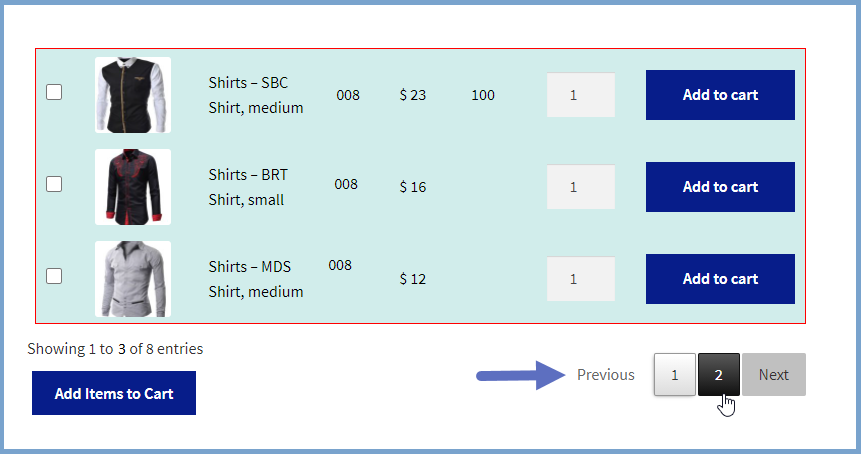Open the Shirts – MDS product title
This screenshot has width=861, height=454.
pyautogui.click(x=250, y=267)
